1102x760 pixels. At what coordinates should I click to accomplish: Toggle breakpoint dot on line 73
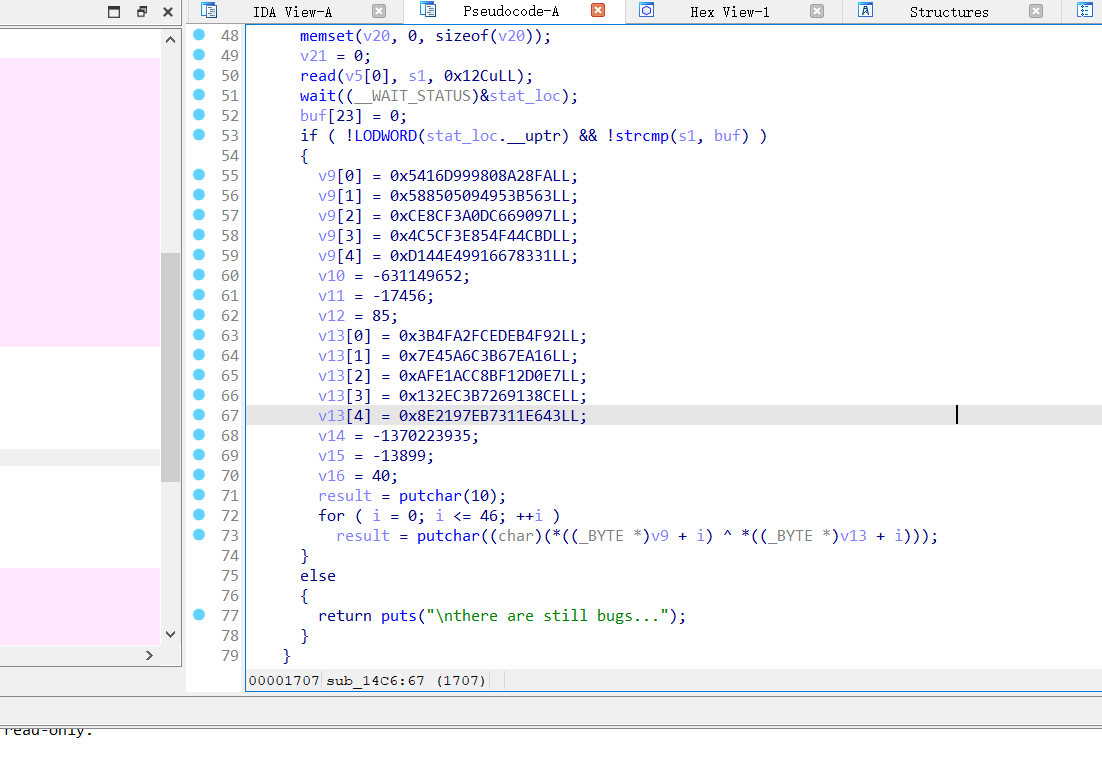[x=199, y=535]
